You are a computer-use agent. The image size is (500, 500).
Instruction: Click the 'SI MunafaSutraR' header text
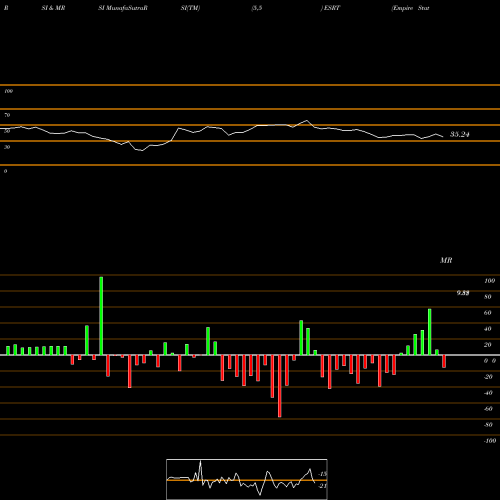coord(123,8)
